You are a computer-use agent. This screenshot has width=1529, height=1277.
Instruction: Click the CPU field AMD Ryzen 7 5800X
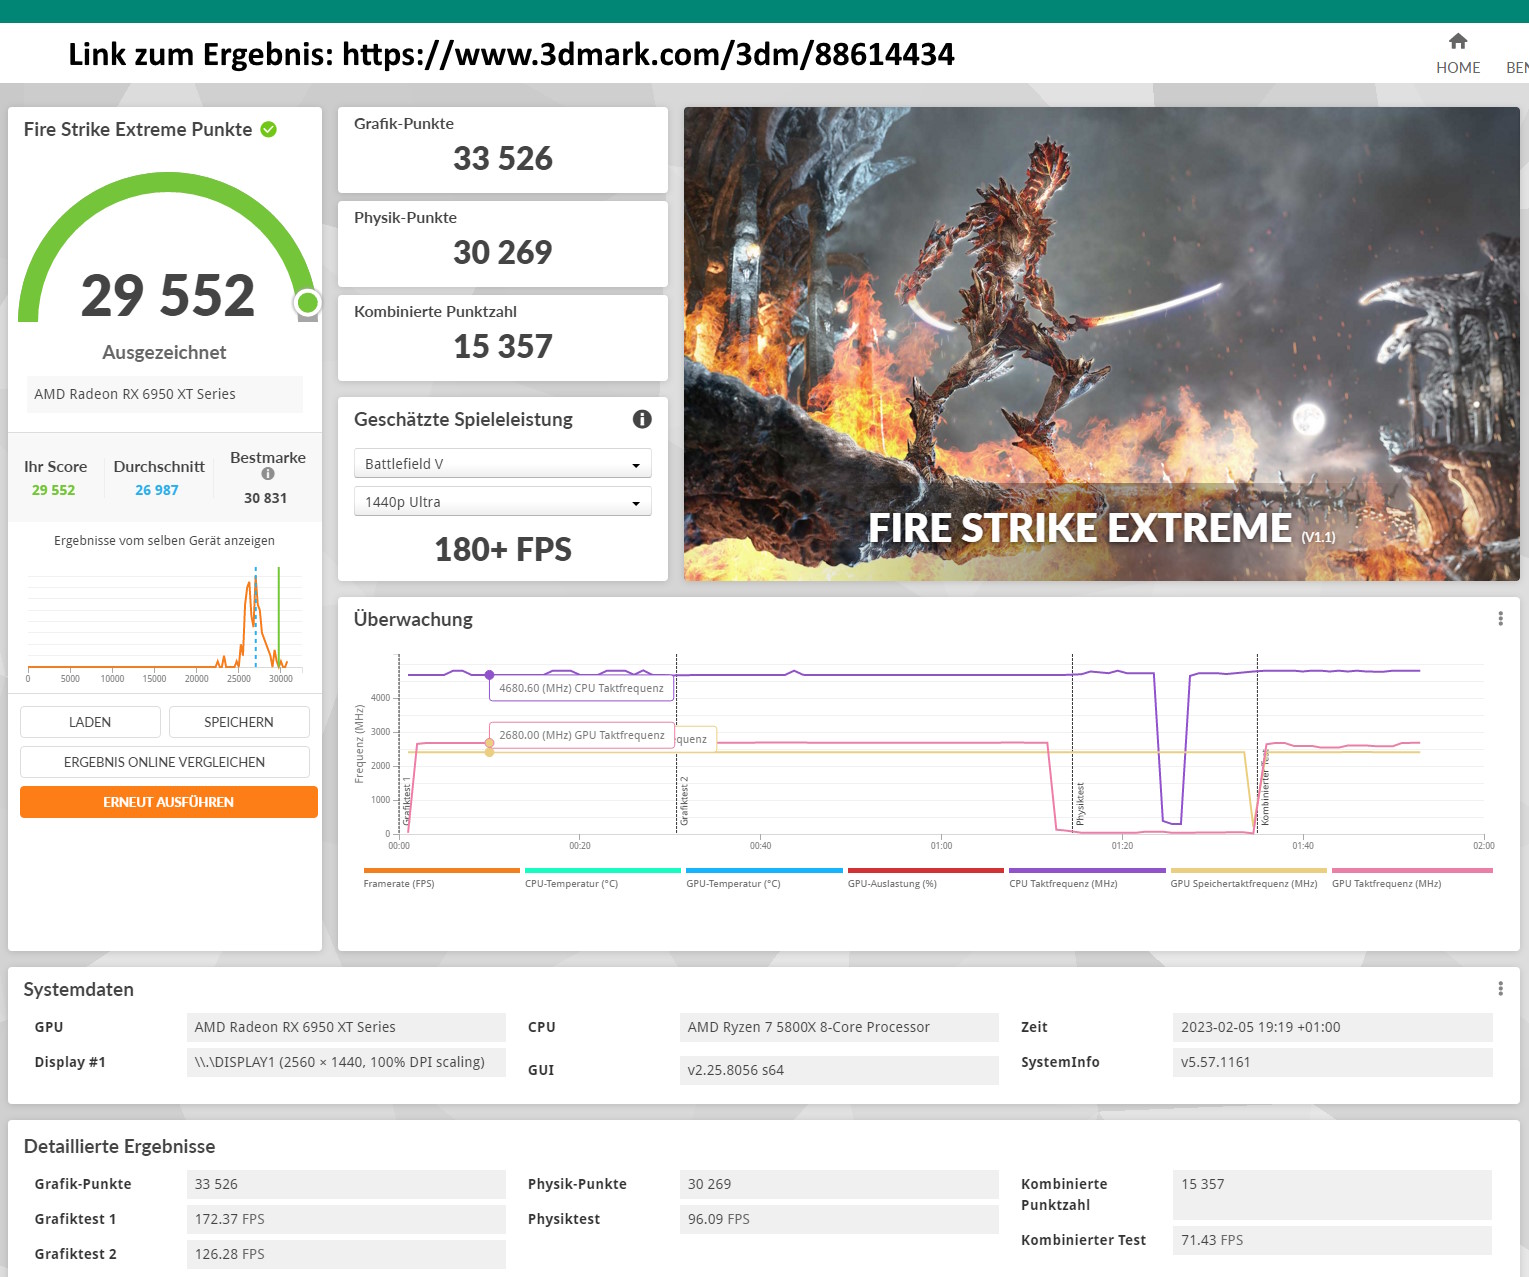[839, 1027]
